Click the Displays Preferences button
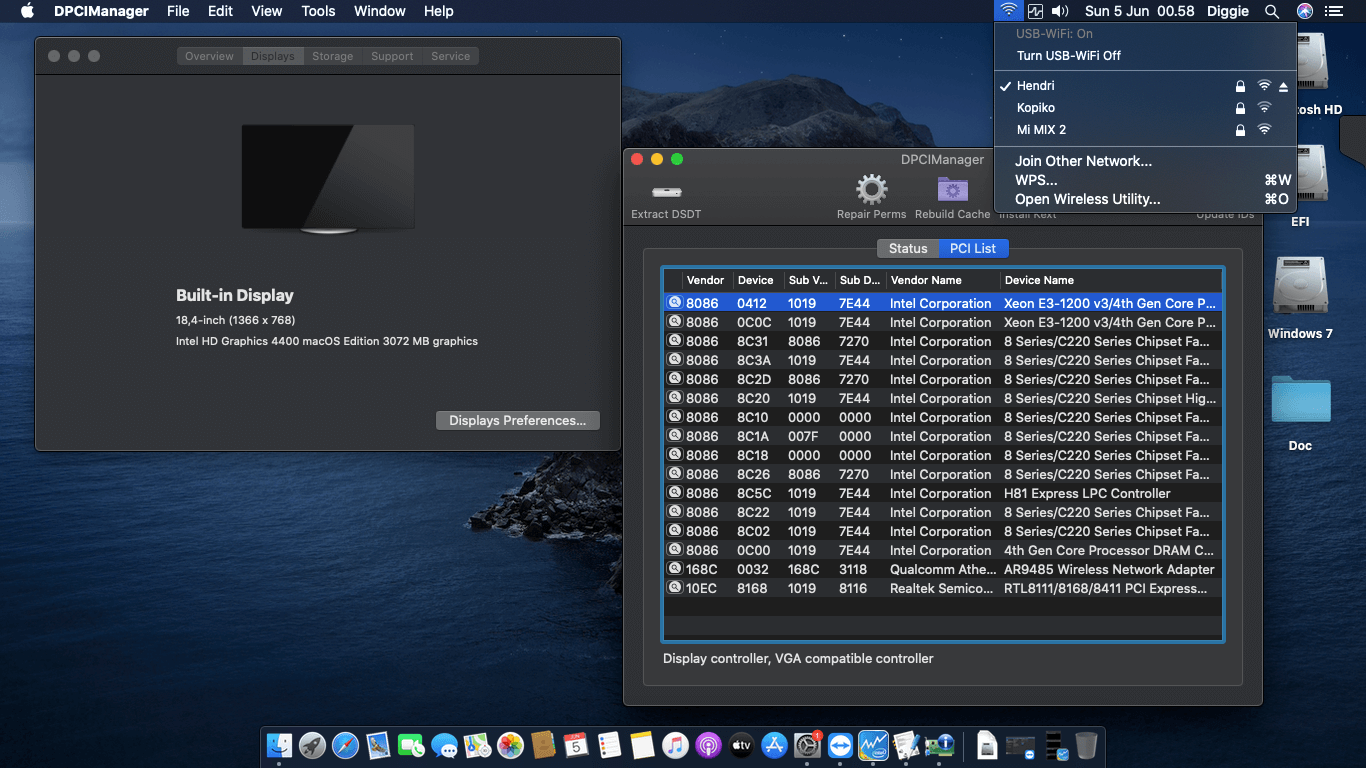Screen dimensions: 1366x768 point(517,420)
